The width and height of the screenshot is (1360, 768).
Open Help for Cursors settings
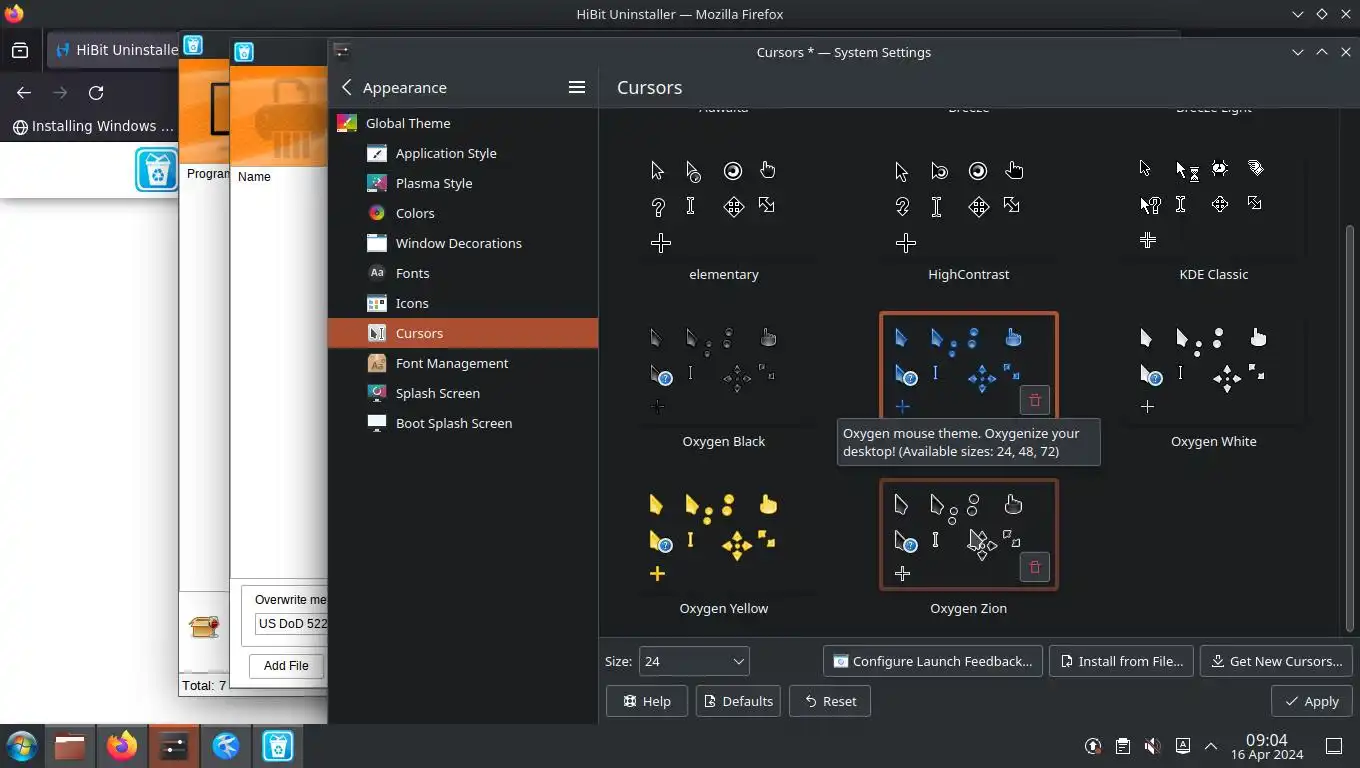pos(646,701)
